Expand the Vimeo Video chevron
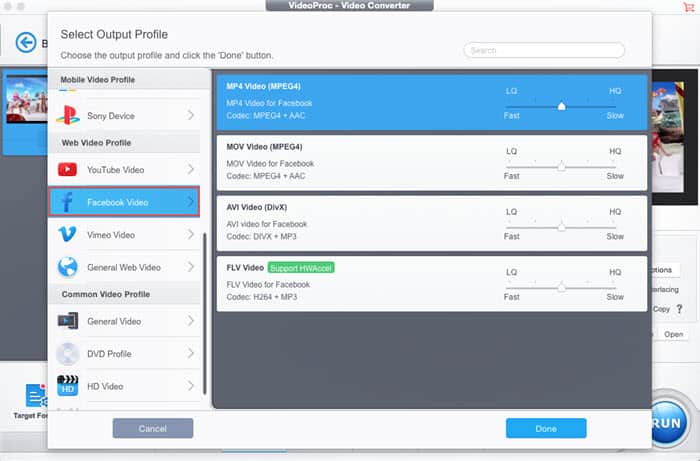 click(191, 234)
